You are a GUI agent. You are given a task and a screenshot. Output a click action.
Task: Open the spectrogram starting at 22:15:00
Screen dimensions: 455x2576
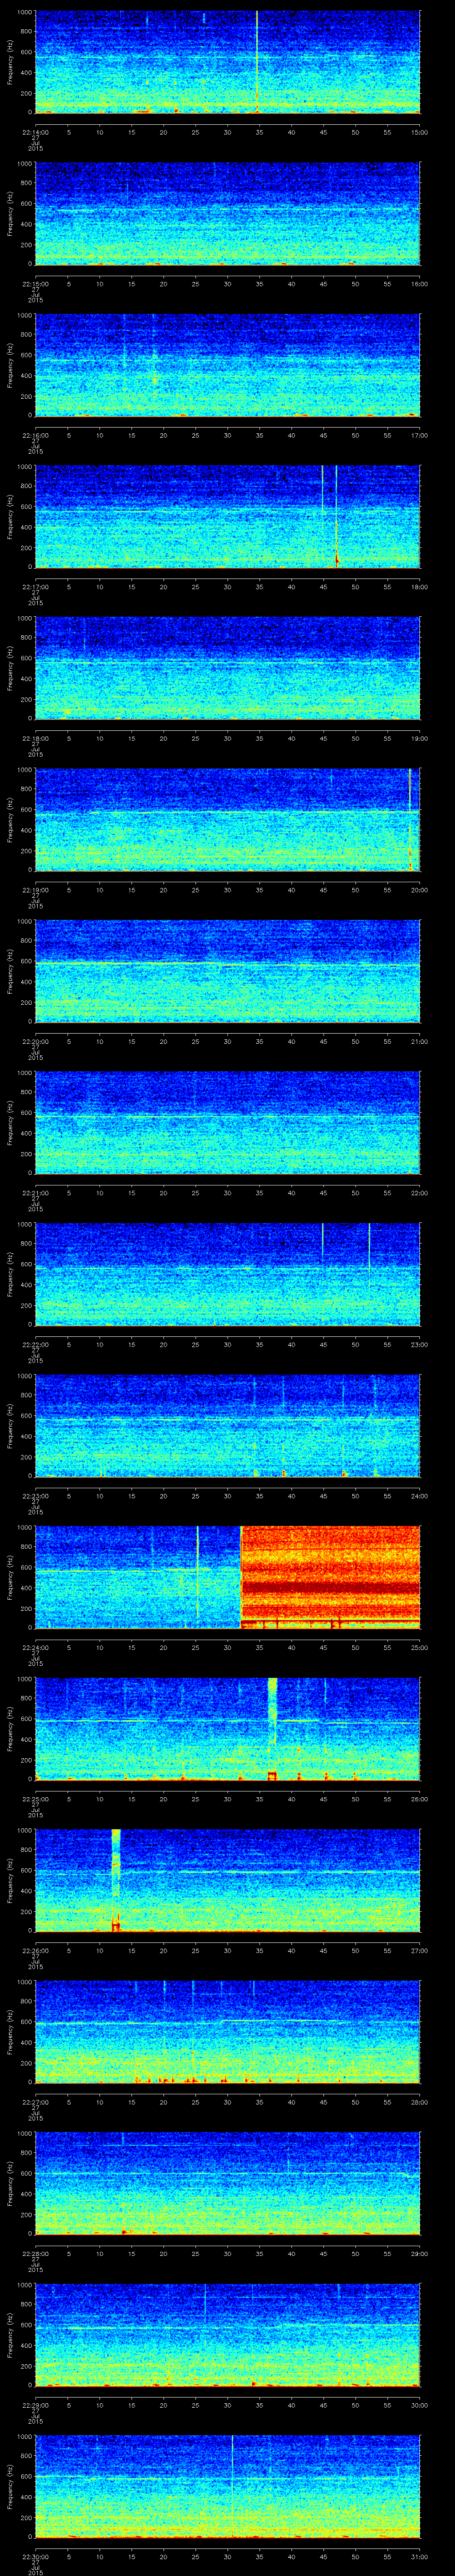point(227,213)
